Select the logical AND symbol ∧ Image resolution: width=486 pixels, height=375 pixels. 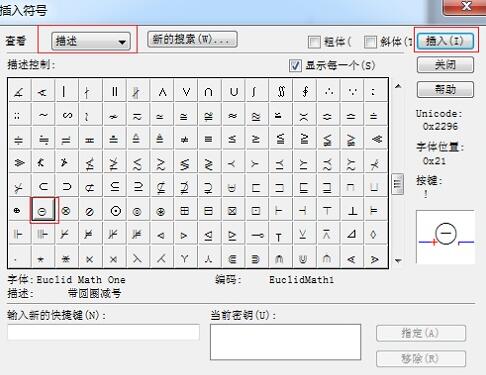(162, 91)
